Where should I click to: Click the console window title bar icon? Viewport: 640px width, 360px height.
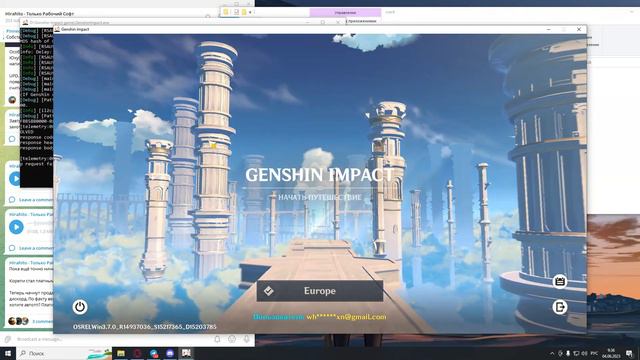[x=25, y=23]
